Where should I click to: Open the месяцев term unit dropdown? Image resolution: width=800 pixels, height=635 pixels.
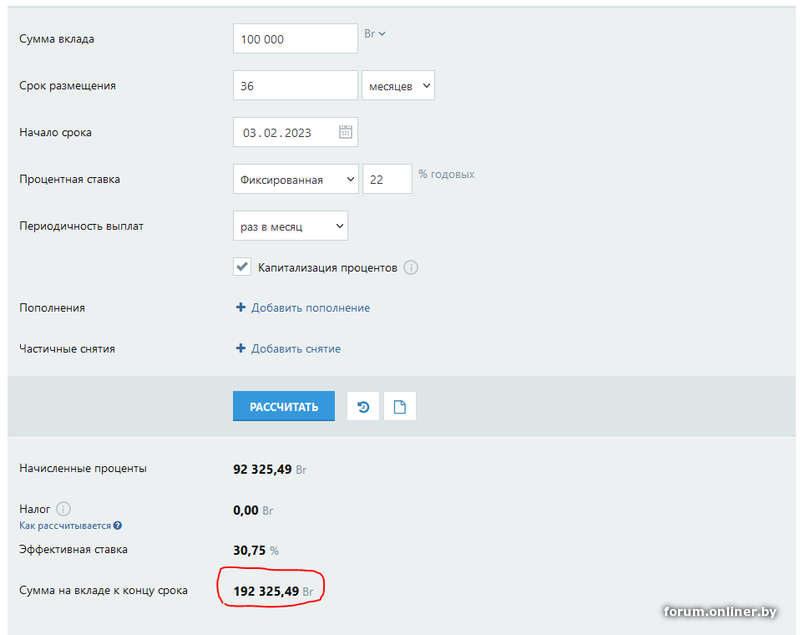(398, 85)
